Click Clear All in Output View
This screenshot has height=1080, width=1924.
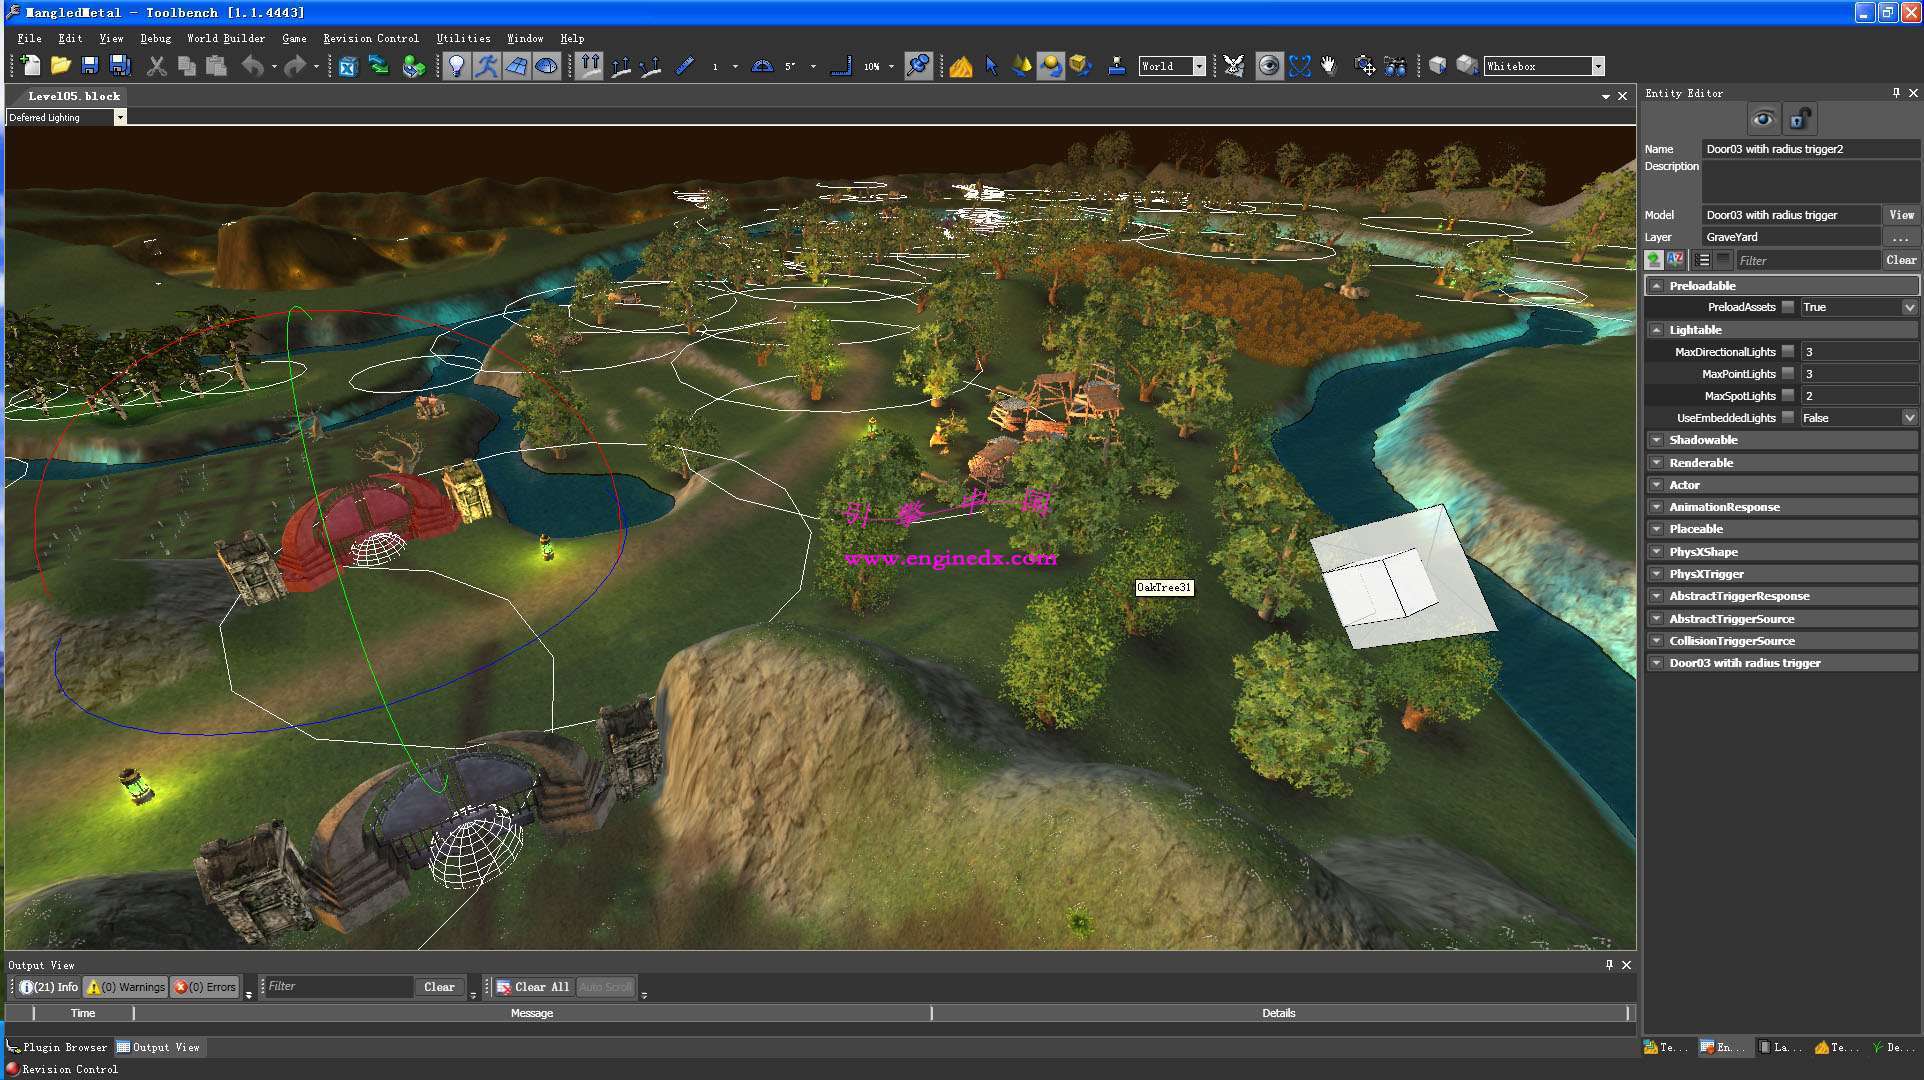[x=533, y=987]
